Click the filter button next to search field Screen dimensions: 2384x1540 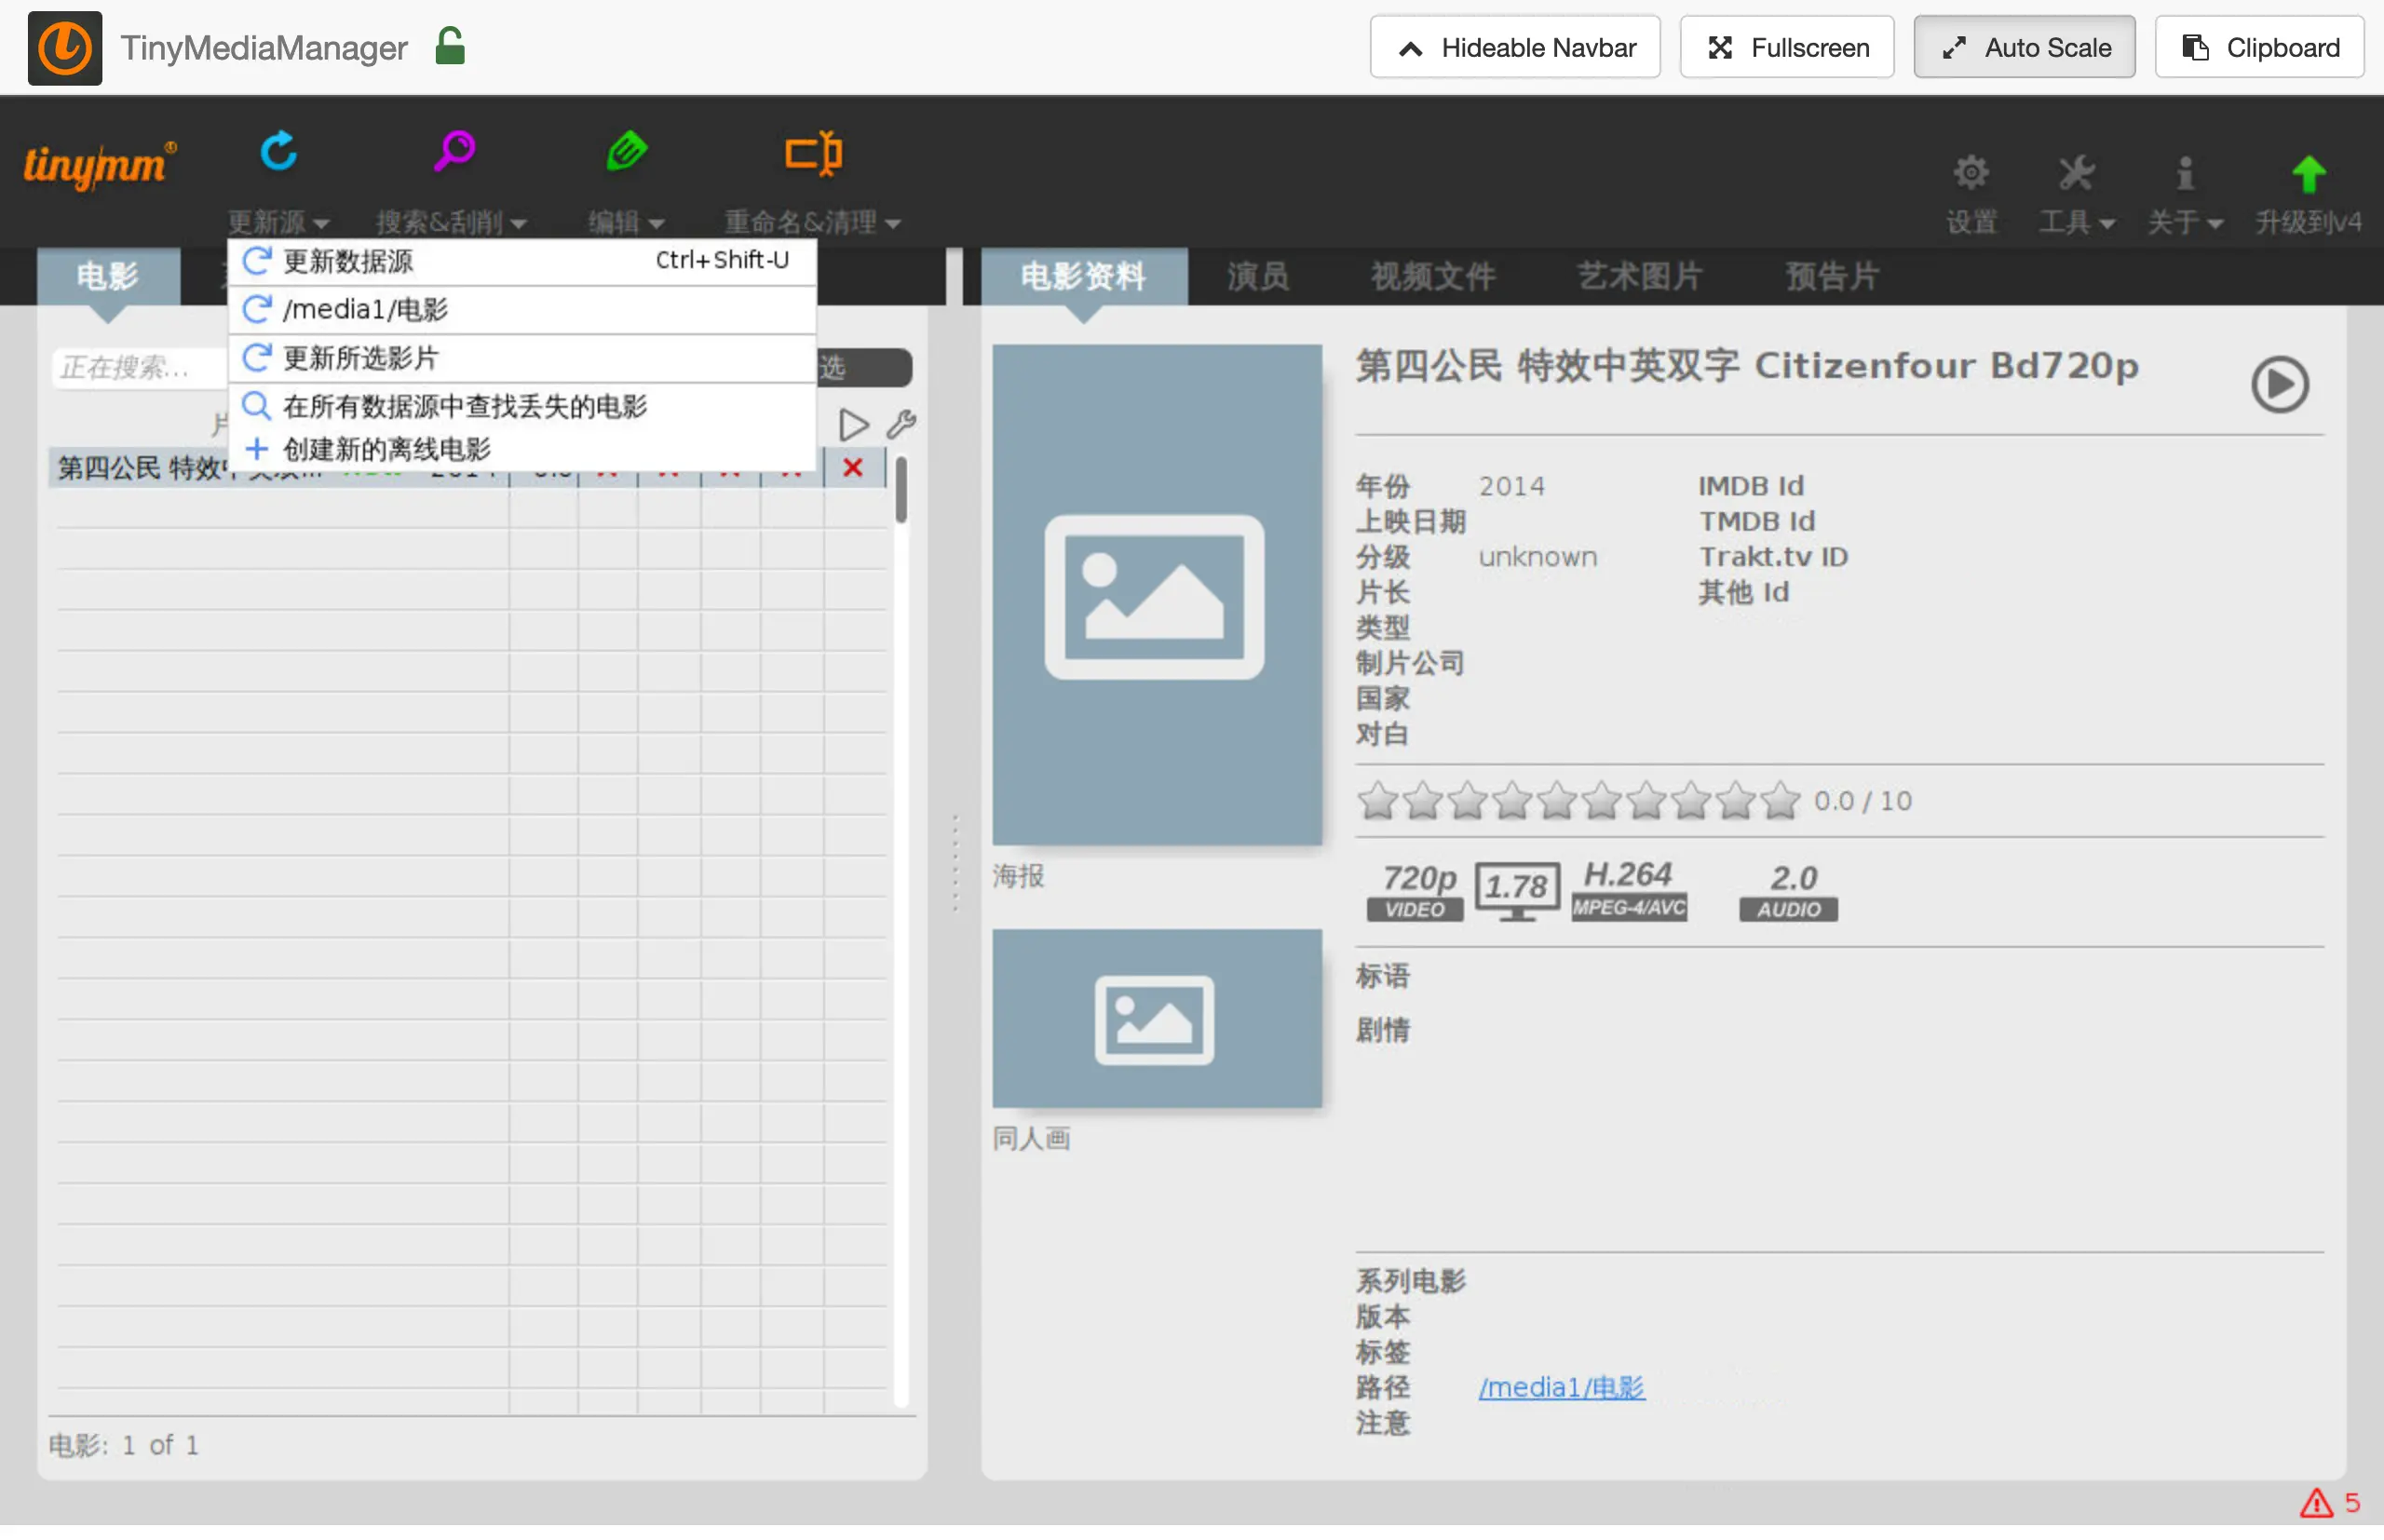(x=864, y=367)
